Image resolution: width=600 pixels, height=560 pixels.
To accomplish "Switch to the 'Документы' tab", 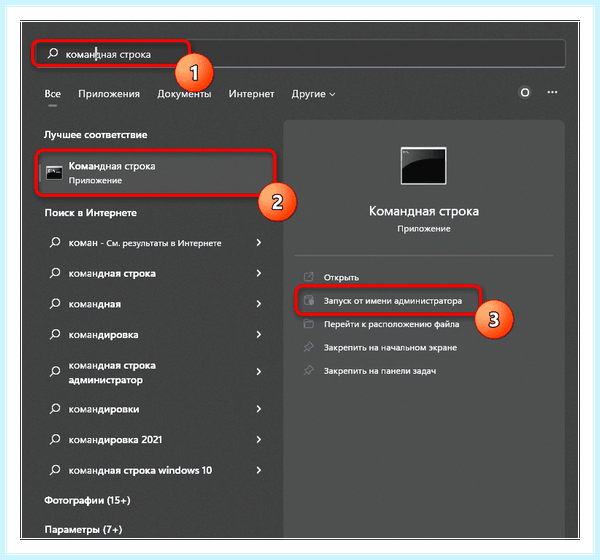I will pos(184,94).
